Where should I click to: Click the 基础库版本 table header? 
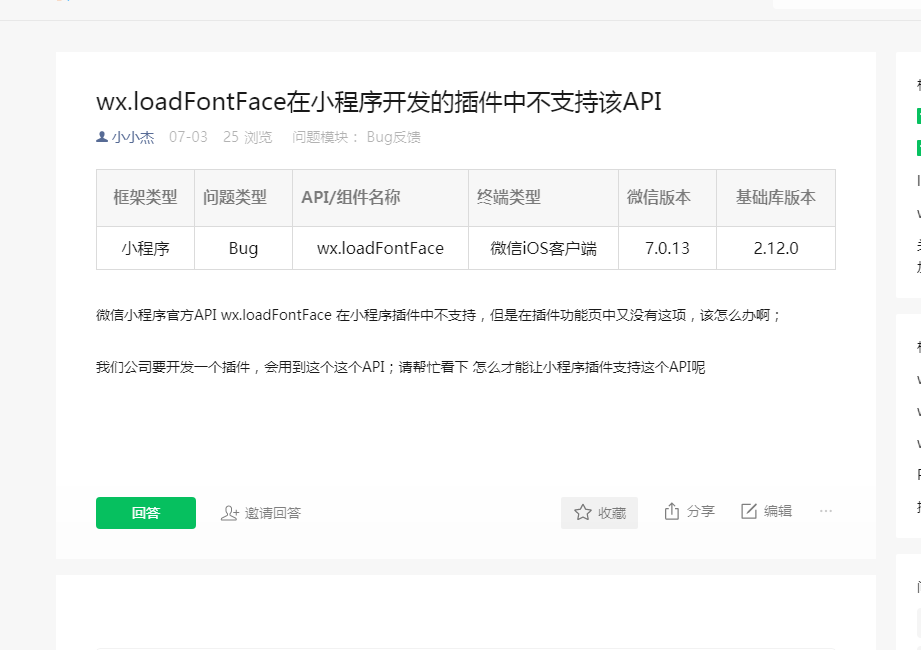coord(776,197)
